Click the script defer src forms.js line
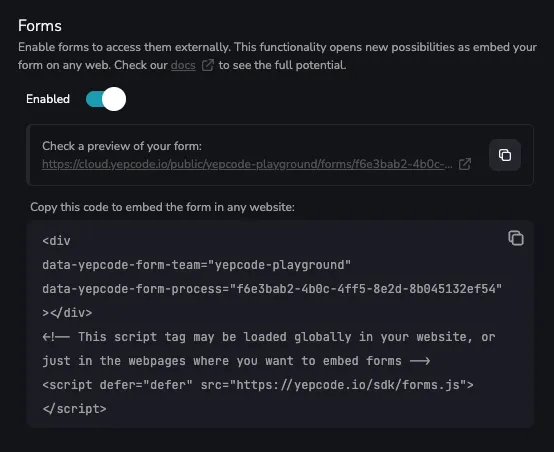 tap(258, 385)
